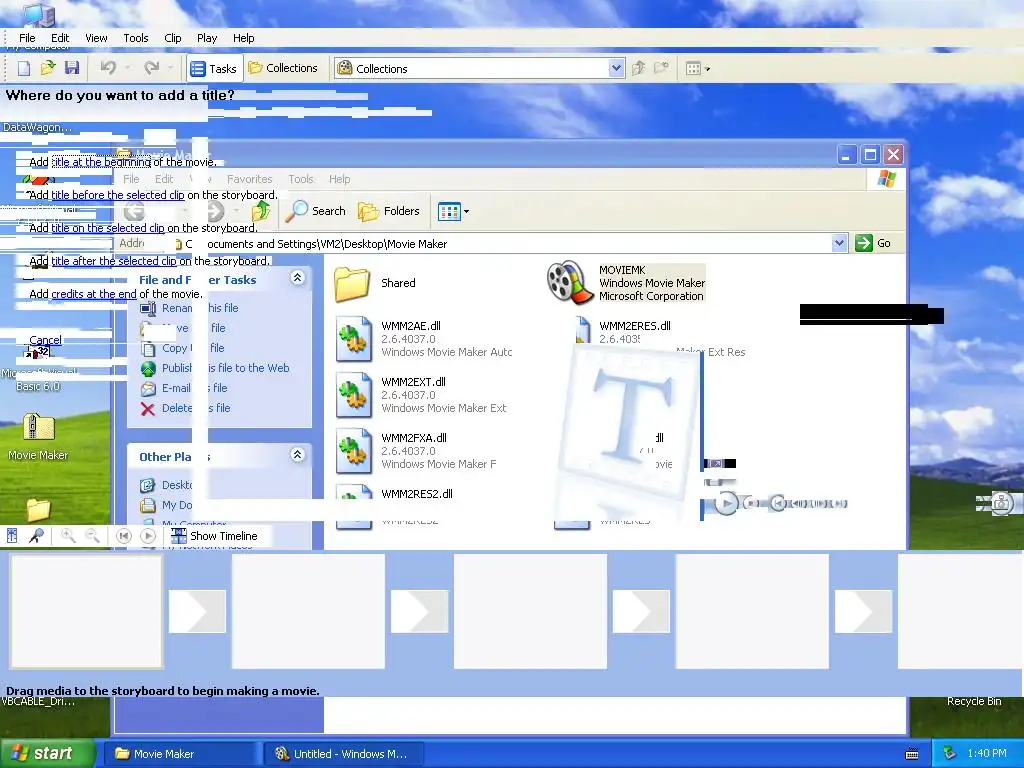This screenshot has width=1024, height=768.
Task: Click the New Collection Folder icon
Action: pos(662,68)
